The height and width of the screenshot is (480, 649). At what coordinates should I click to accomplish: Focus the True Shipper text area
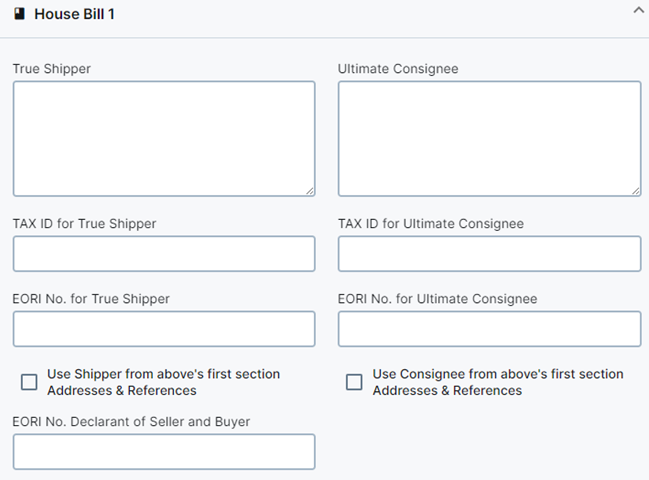[x=163, y=138]
